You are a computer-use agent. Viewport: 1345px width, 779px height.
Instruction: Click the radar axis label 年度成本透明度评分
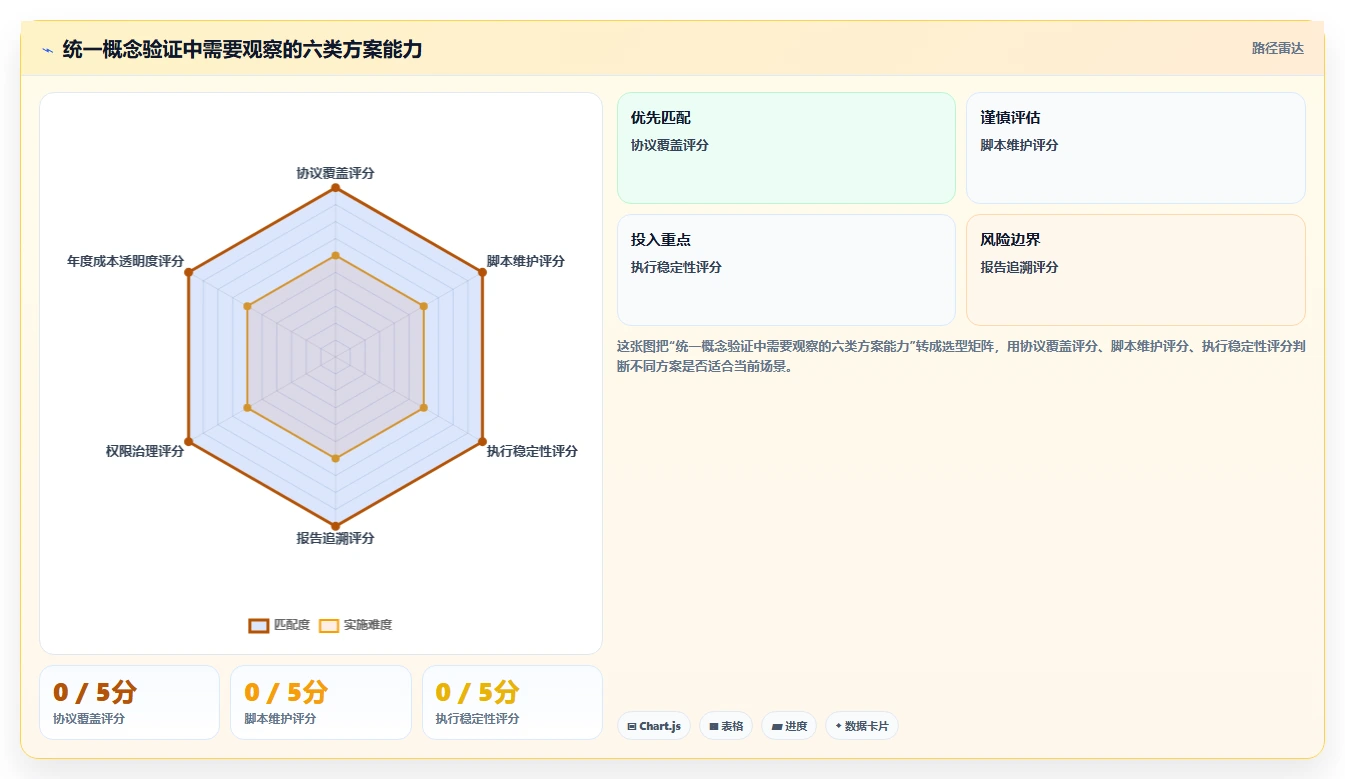tap(126, 261)
